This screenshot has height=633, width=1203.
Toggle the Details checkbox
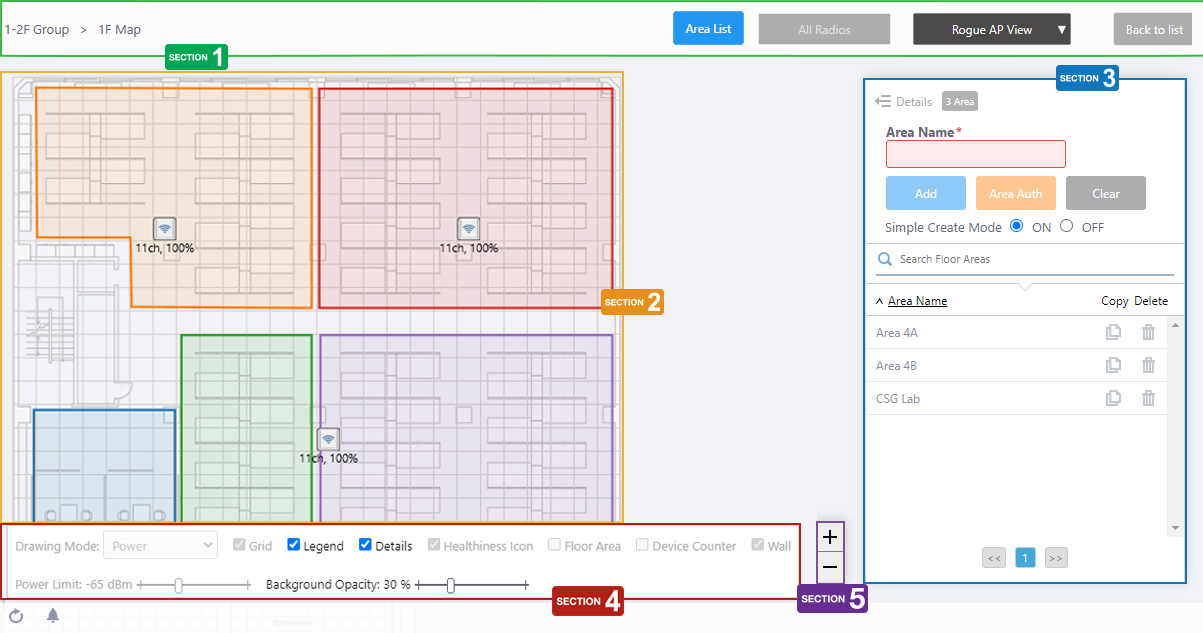(366, 546)
